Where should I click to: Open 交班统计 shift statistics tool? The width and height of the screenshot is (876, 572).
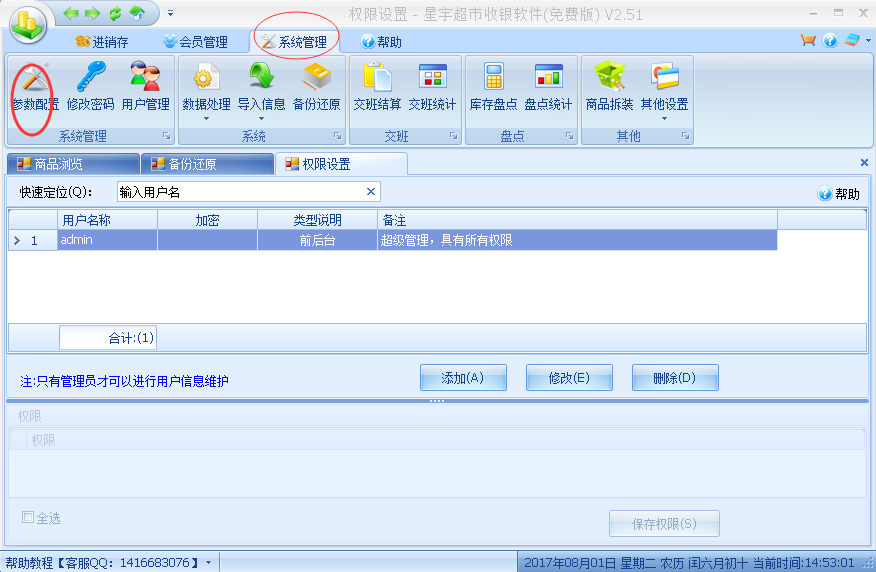pos(432,87)
